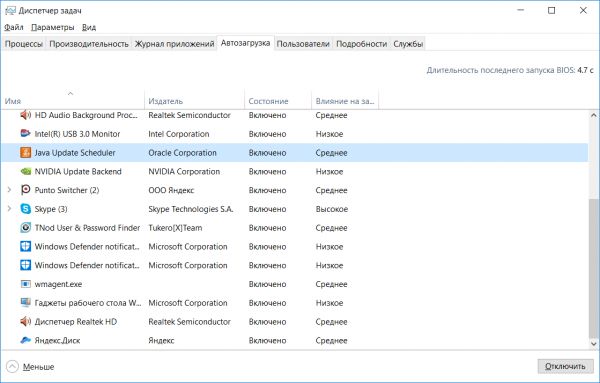Click the HD Audio Background Process speaker icon
The height and width of the screenshot is (383, 600).
[x=25, y=115]
